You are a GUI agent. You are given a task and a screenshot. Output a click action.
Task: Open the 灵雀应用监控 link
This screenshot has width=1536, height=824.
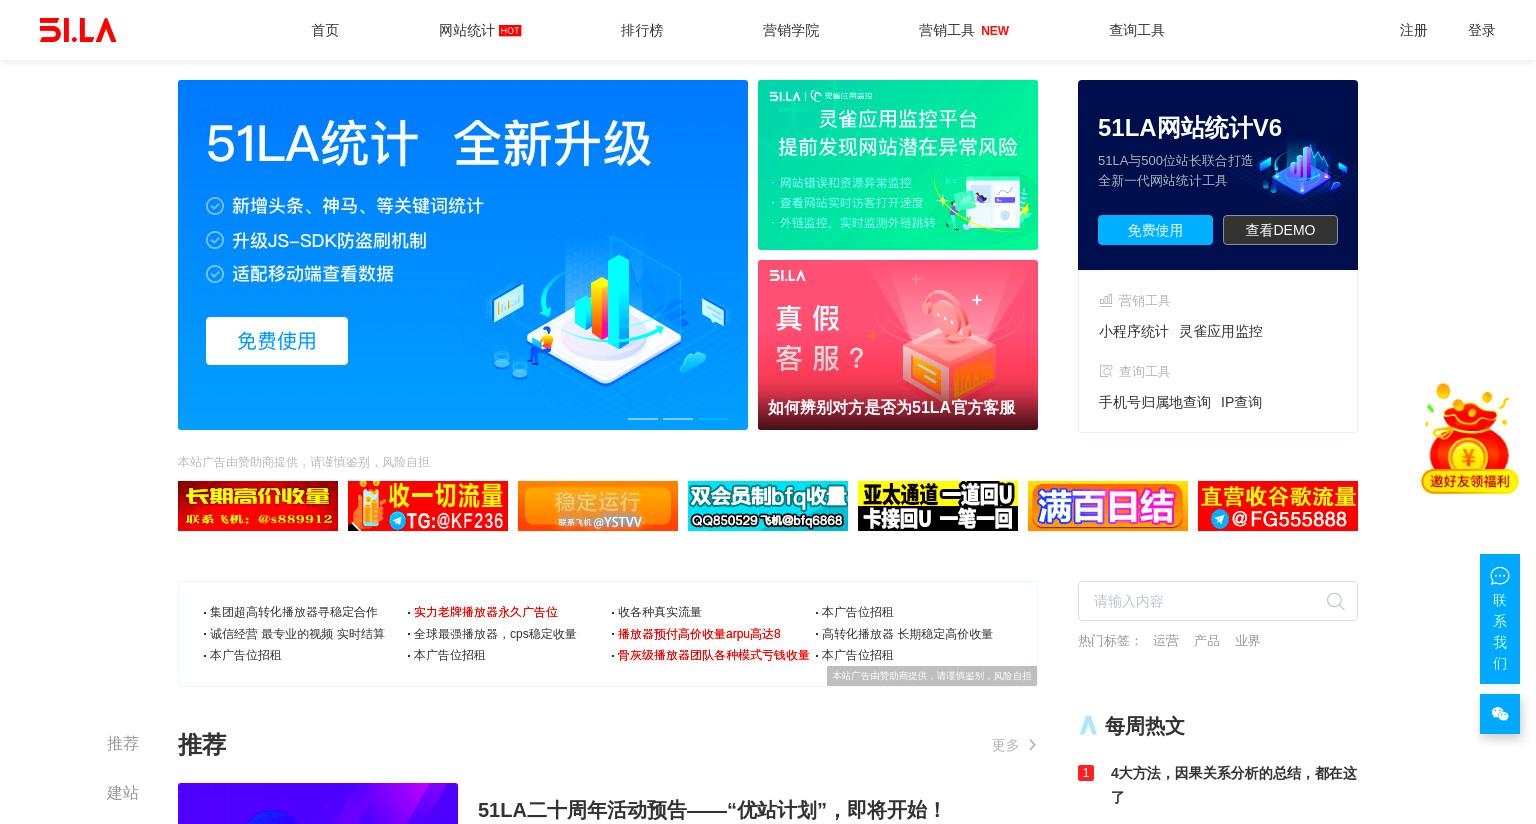(1220, 331)
